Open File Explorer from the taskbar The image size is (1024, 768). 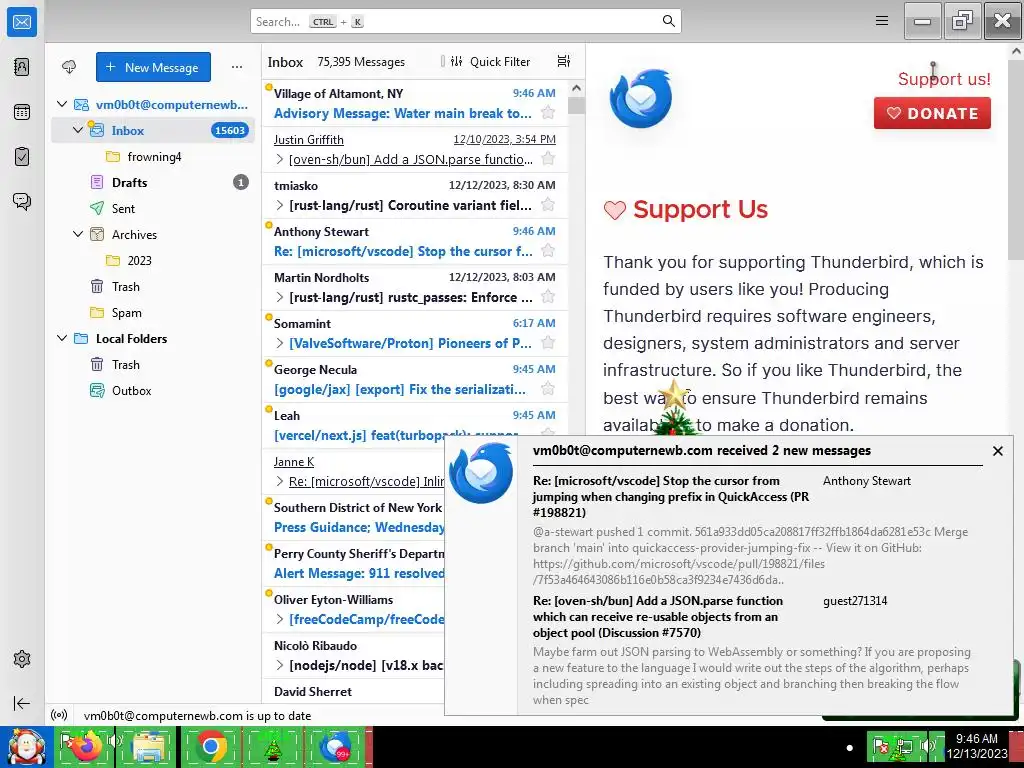point(148,747)
